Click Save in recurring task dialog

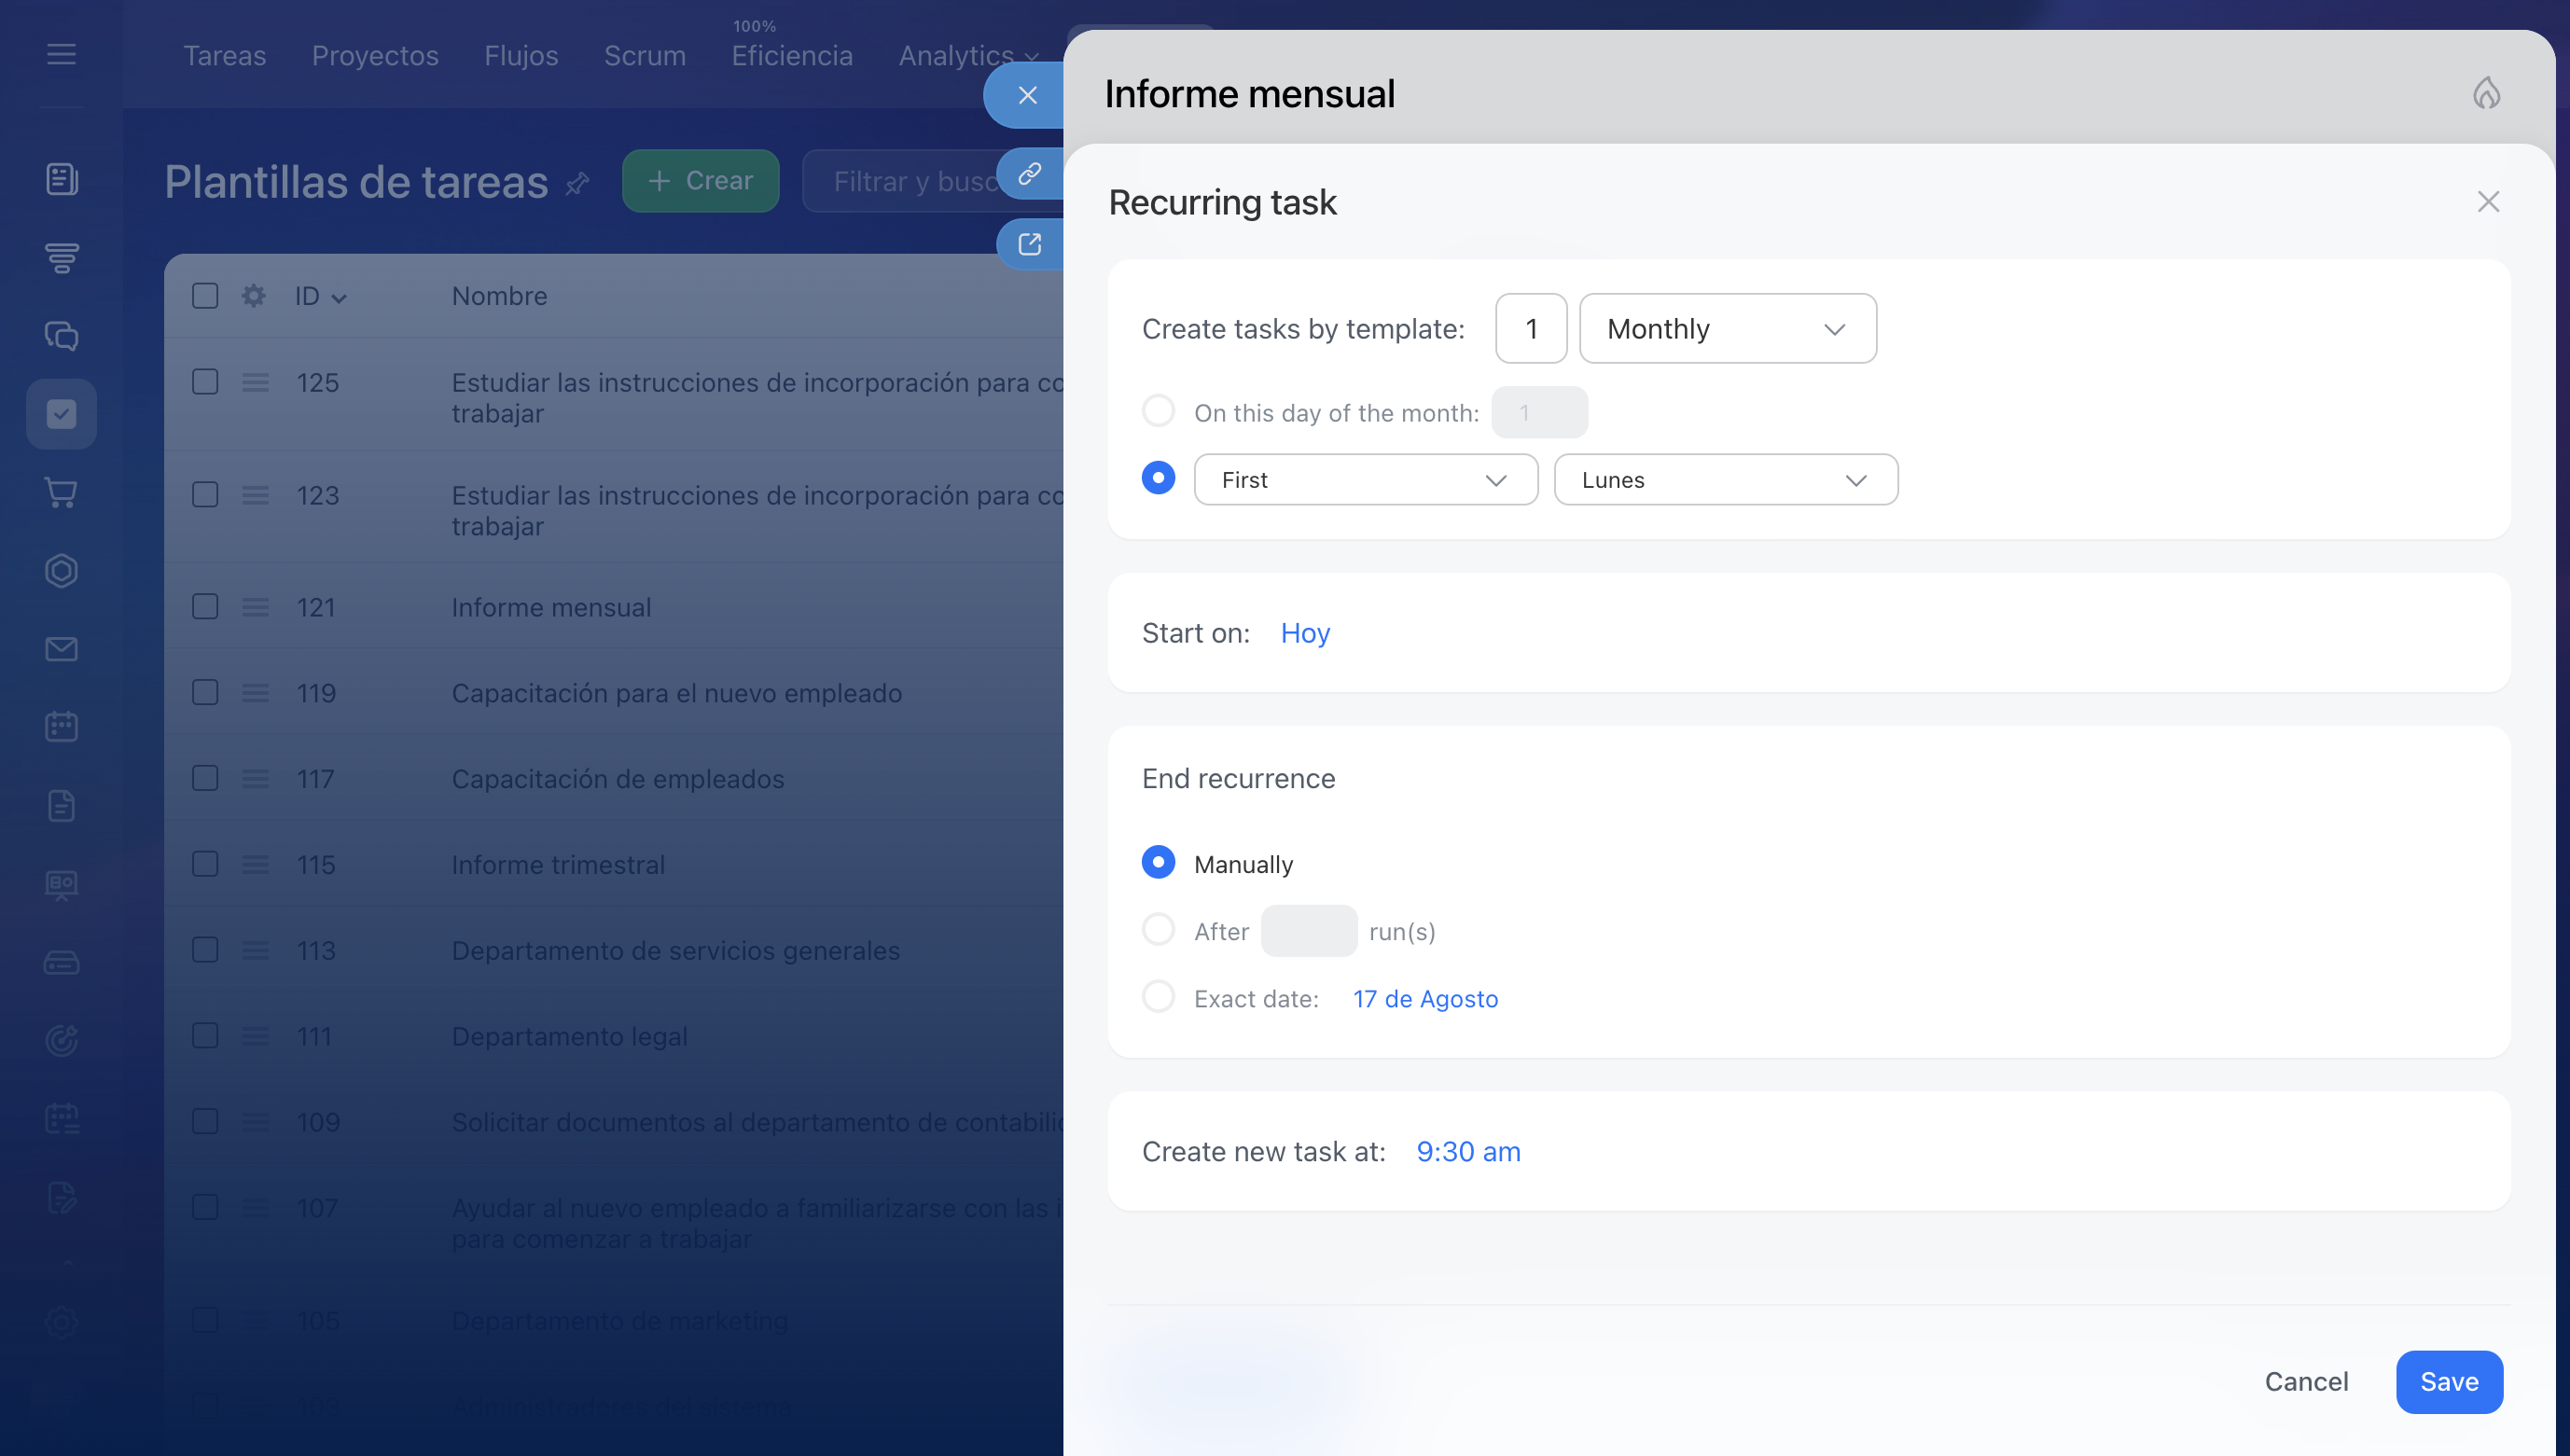click(2449, 1381)
